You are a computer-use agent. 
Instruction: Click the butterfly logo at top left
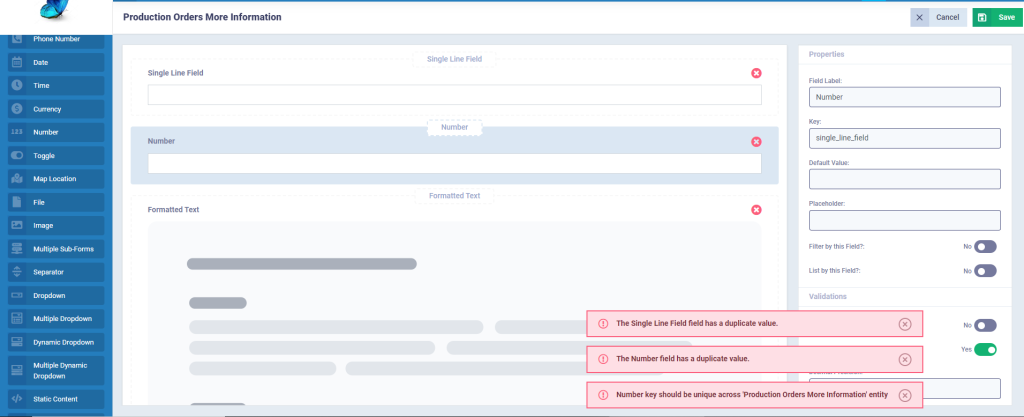pyautogui.click(x=54, y=9)
